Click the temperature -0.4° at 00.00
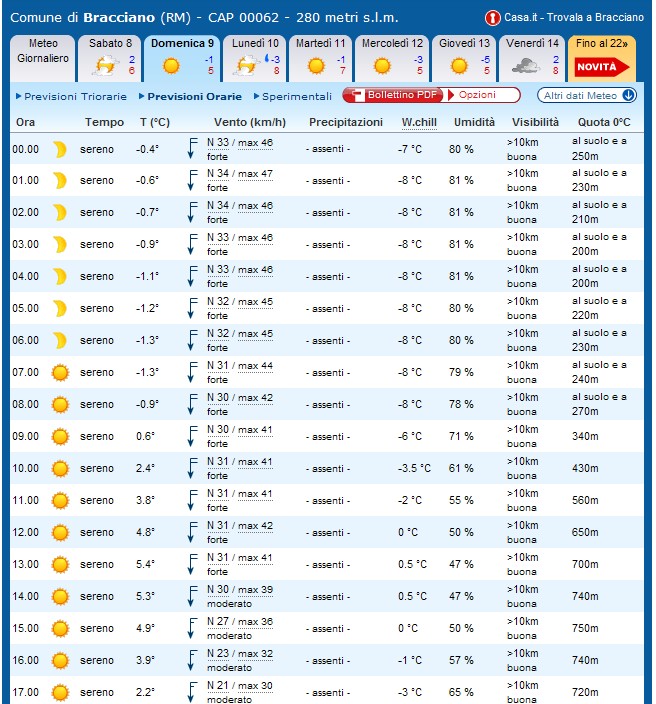Viewport: 656px width, 704px height. click(x=147, y=149)
